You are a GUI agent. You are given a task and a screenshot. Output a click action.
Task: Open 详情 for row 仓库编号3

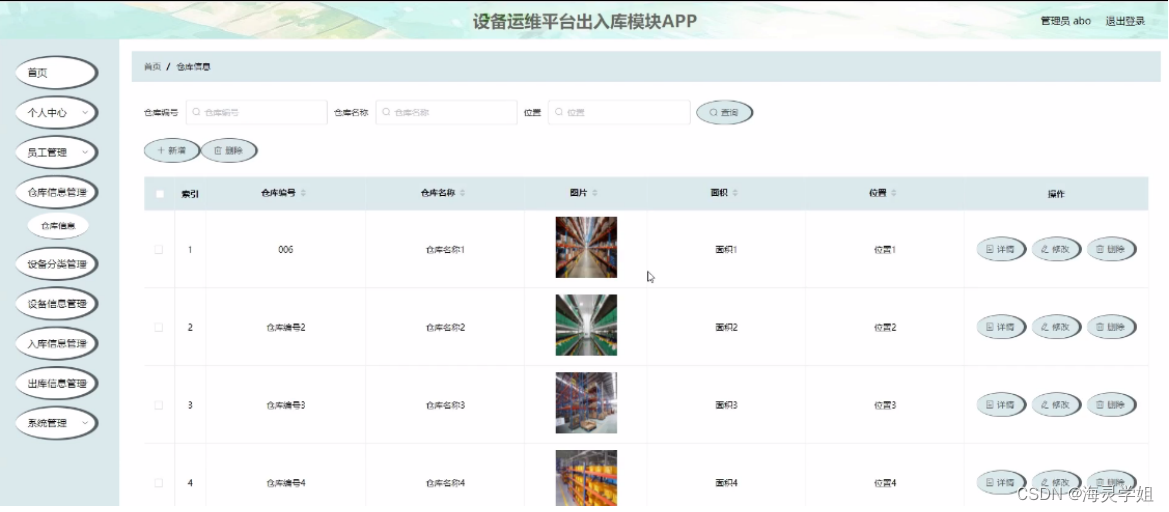[x=1001, y=405]
